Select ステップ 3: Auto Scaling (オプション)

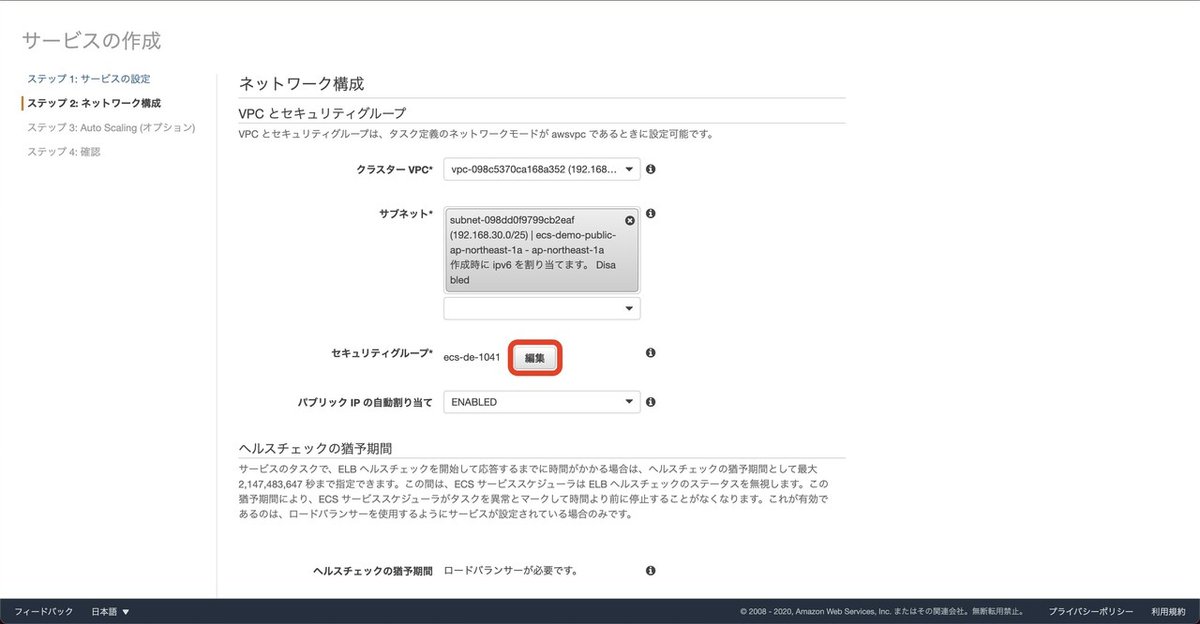(111, 128)
